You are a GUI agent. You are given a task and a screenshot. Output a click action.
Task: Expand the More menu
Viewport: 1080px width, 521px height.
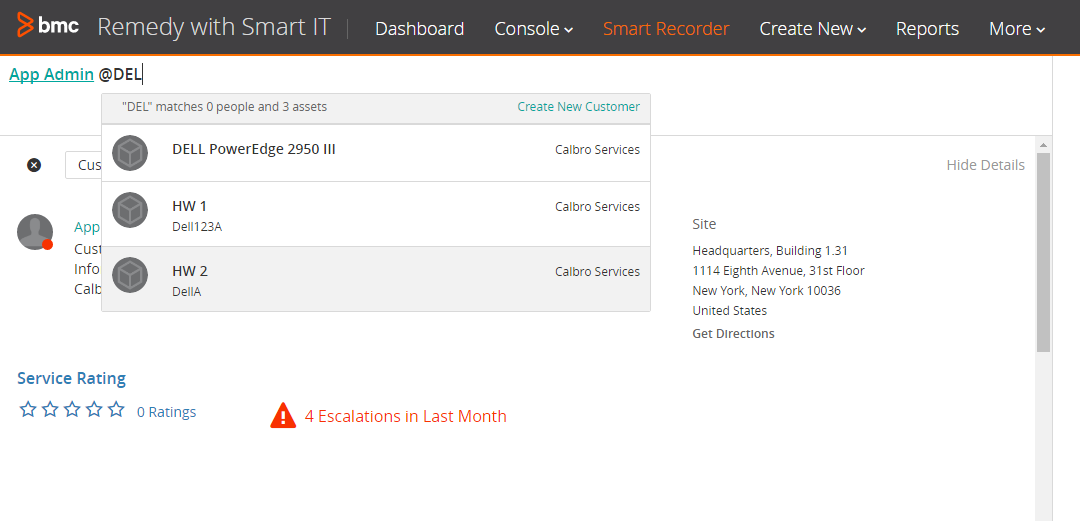1017,29
